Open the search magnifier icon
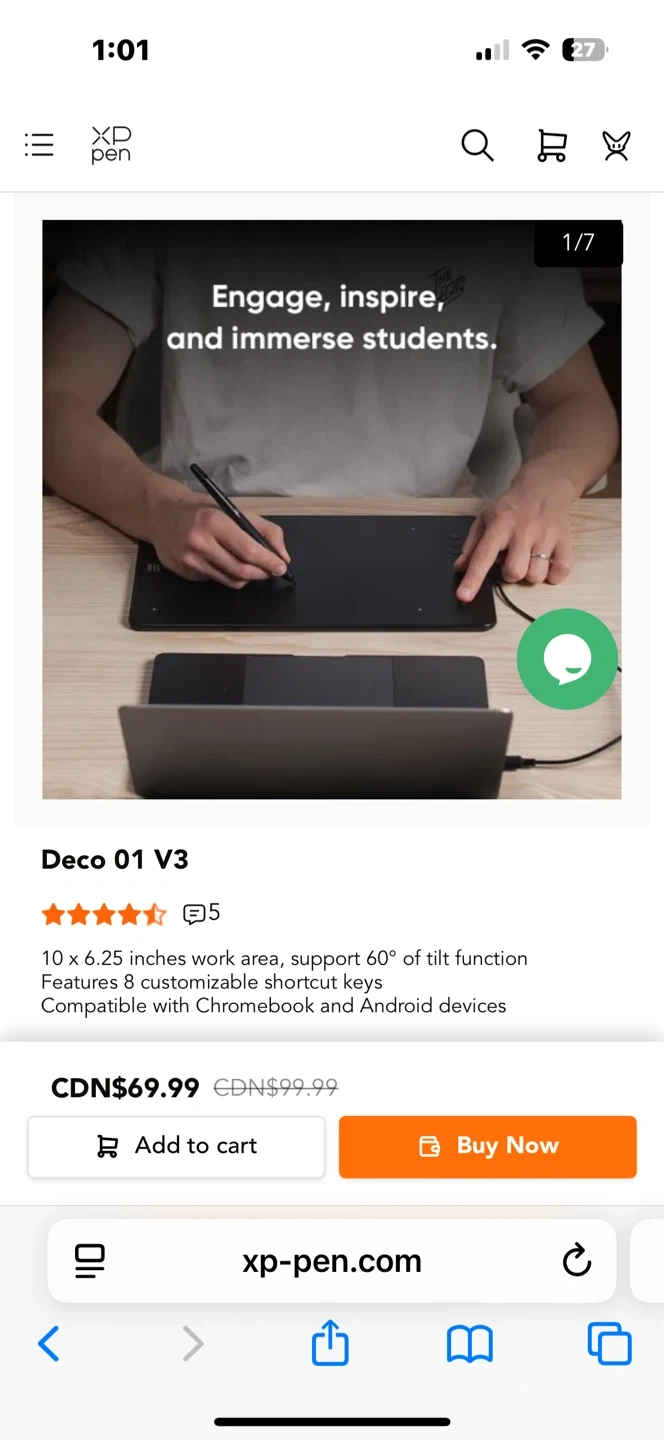 click(x=477, y=146)
